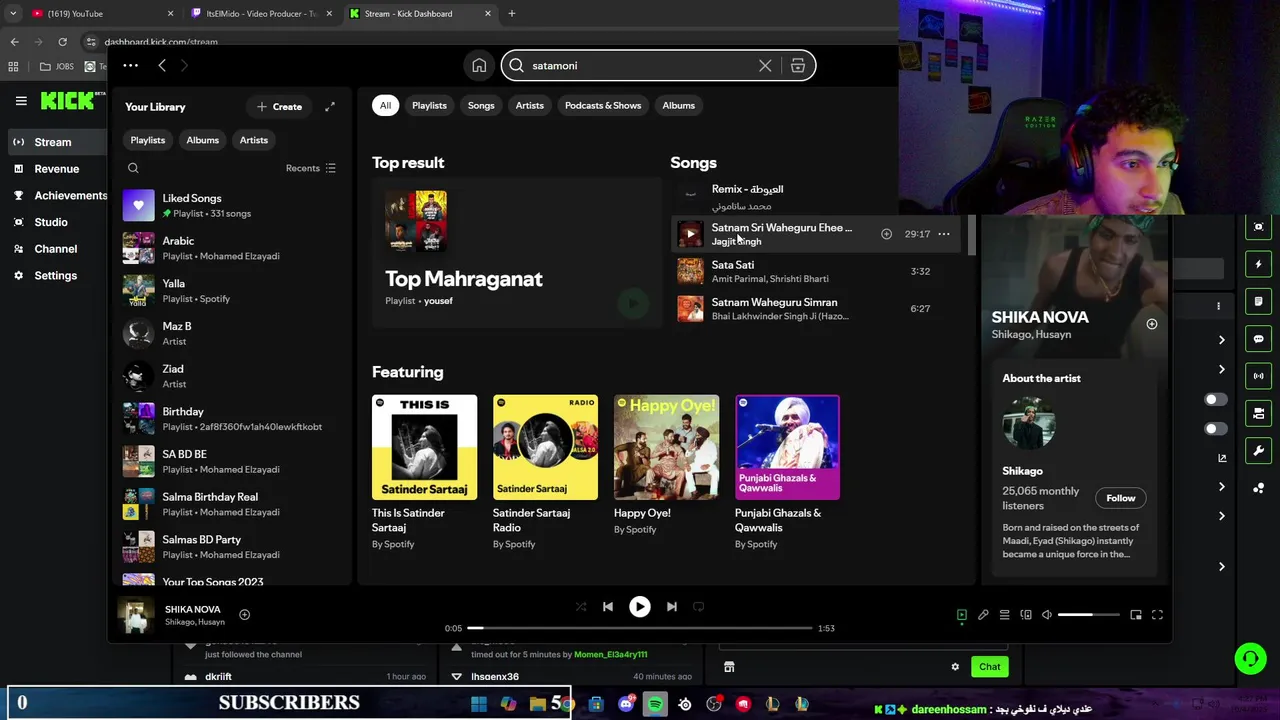
Task: Open the Recents sort dropdown
Action: tap(311, 168)
